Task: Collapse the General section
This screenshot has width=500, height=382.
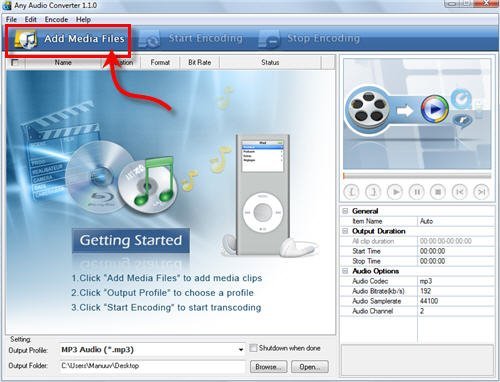Action: pyautogui.click(x=345, y=211)
